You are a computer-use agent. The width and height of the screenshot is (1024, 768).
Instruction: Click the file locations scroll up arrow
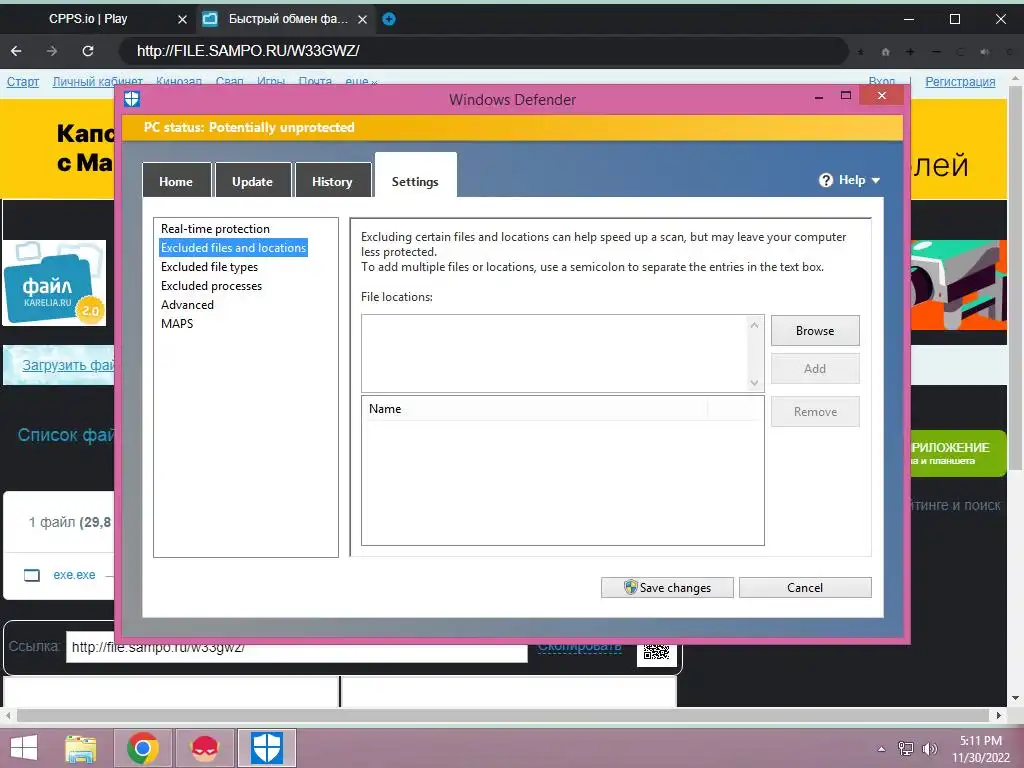(x=754, y=325)
